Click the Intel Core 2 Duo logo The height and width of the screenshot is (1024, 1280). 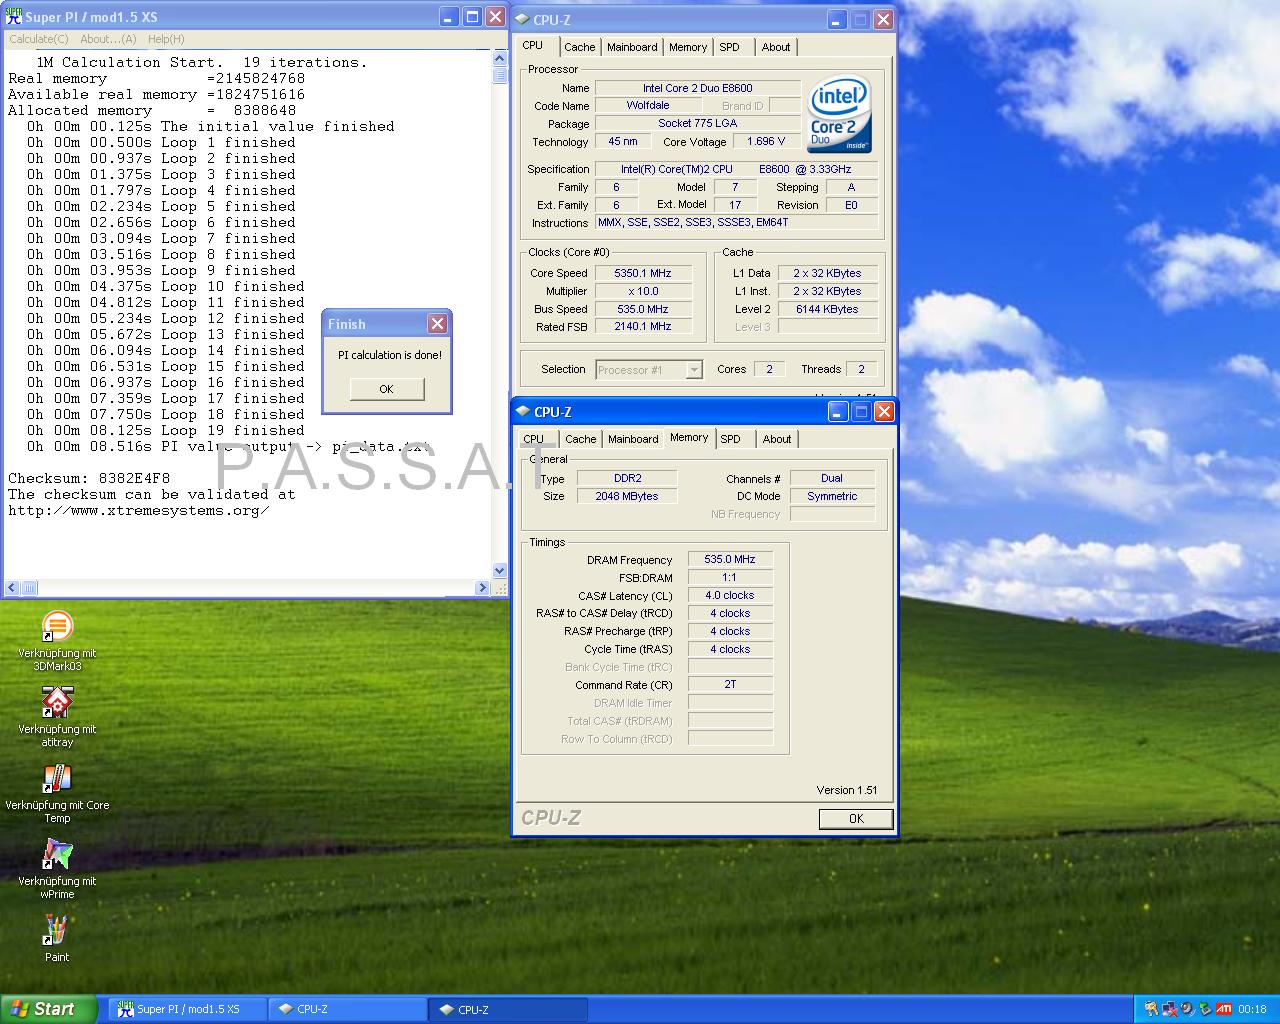(839, 115)
